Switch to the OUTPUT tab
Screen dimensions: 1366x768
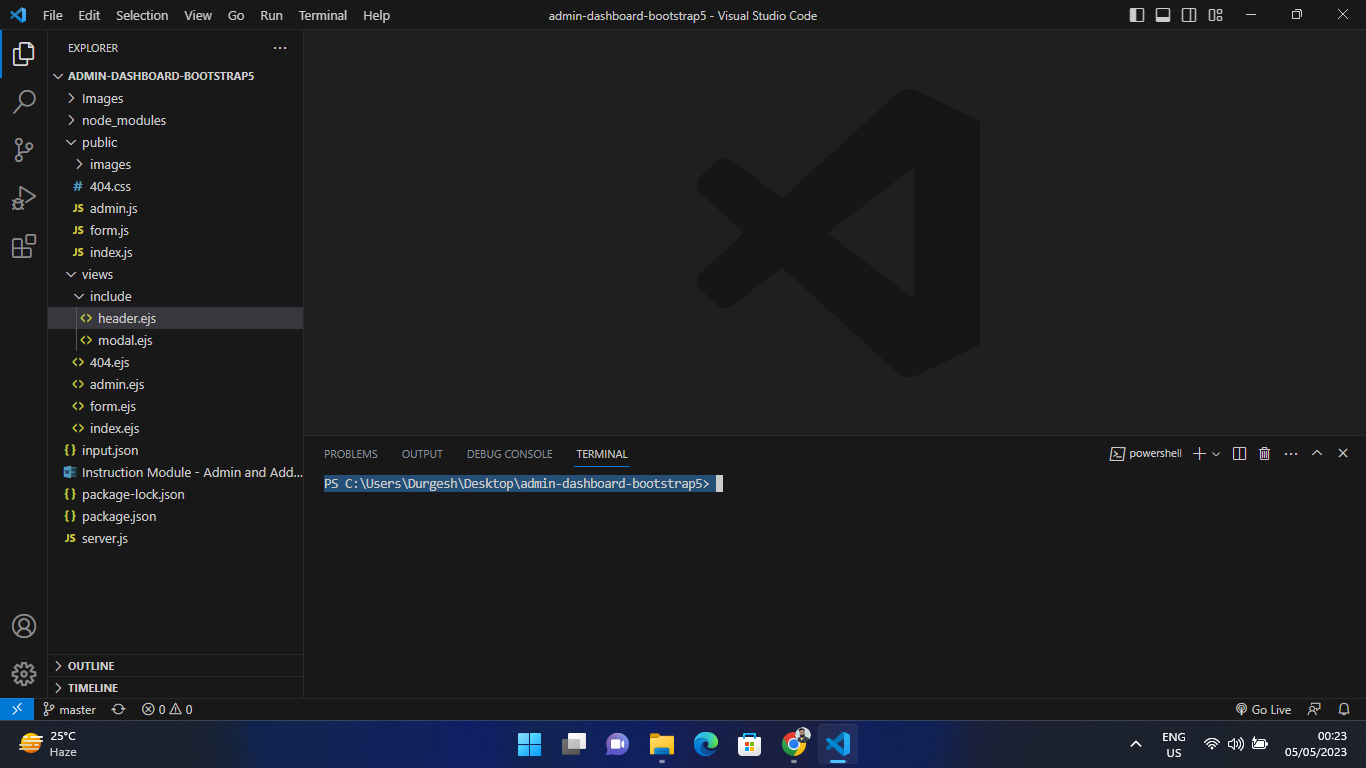click(421, 453)
